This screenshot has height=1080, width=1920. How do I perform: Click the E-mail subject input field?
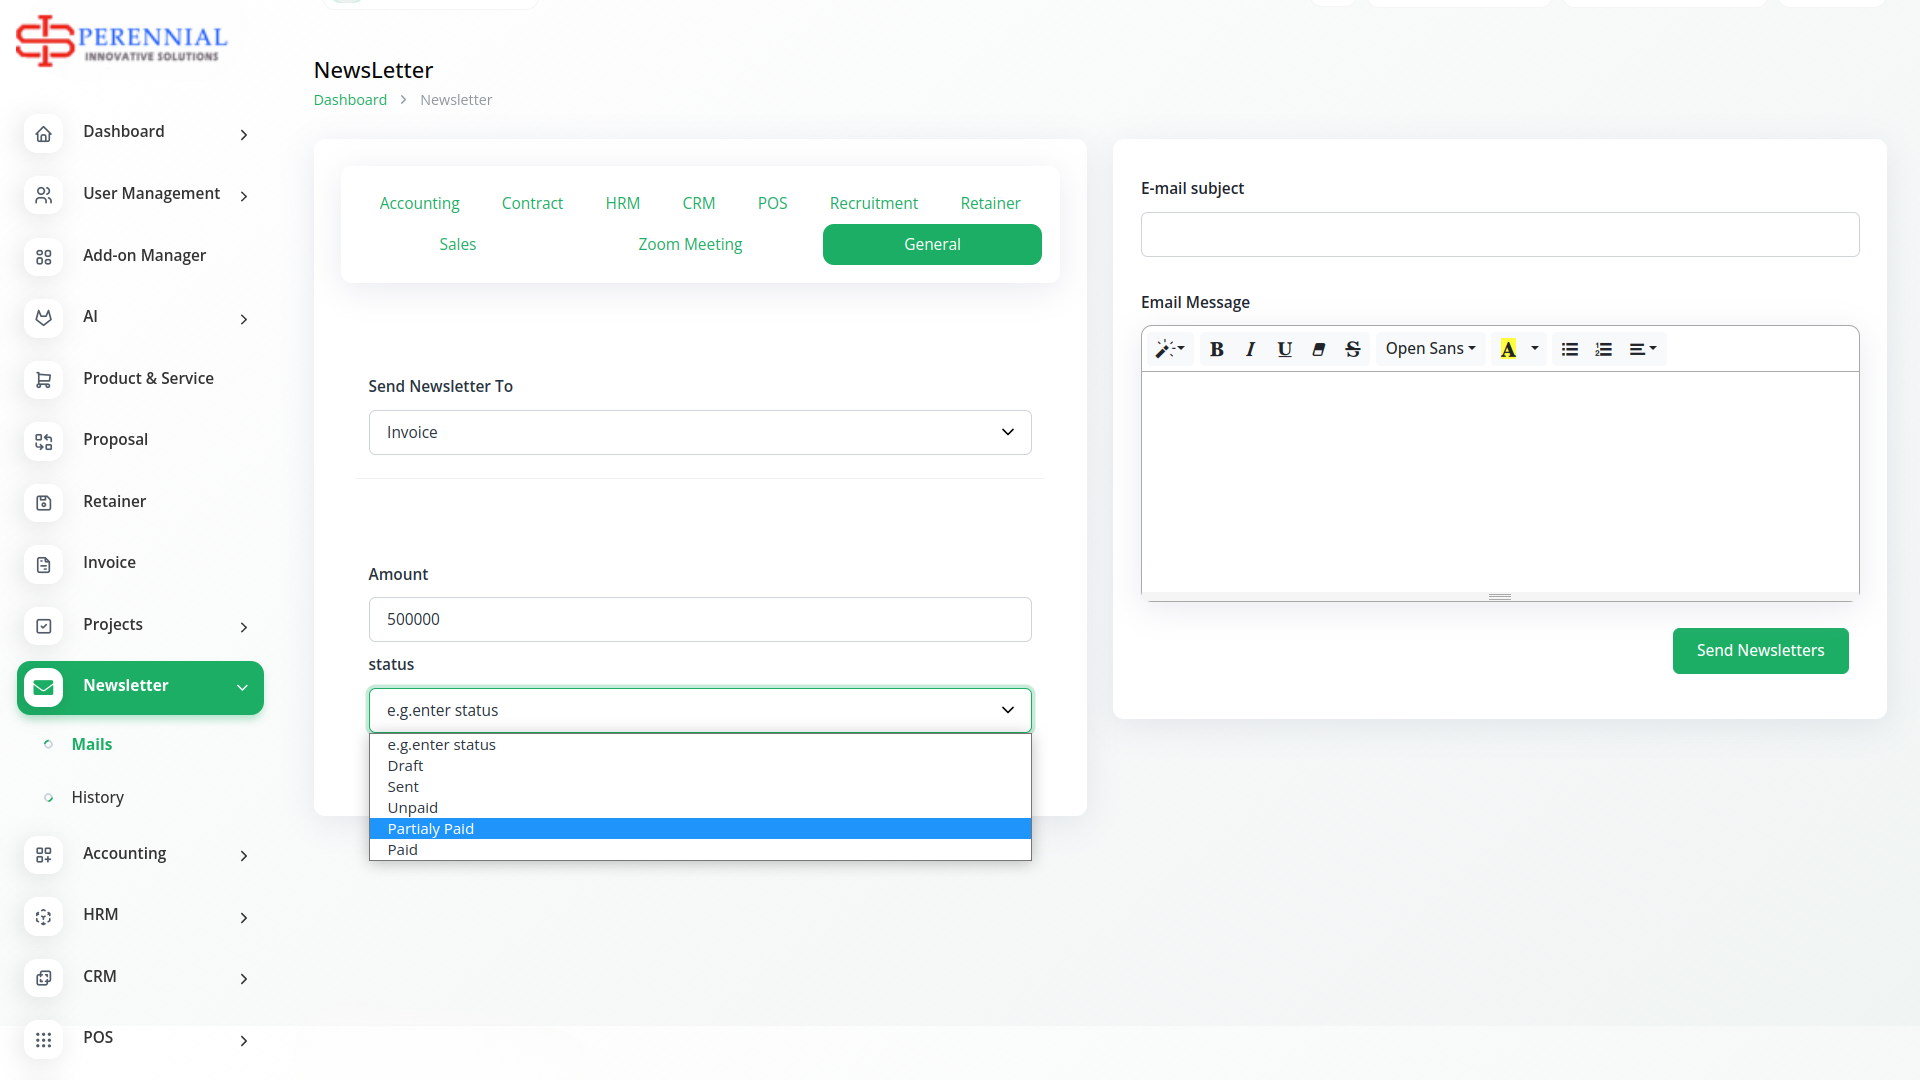coord(1499,234)
